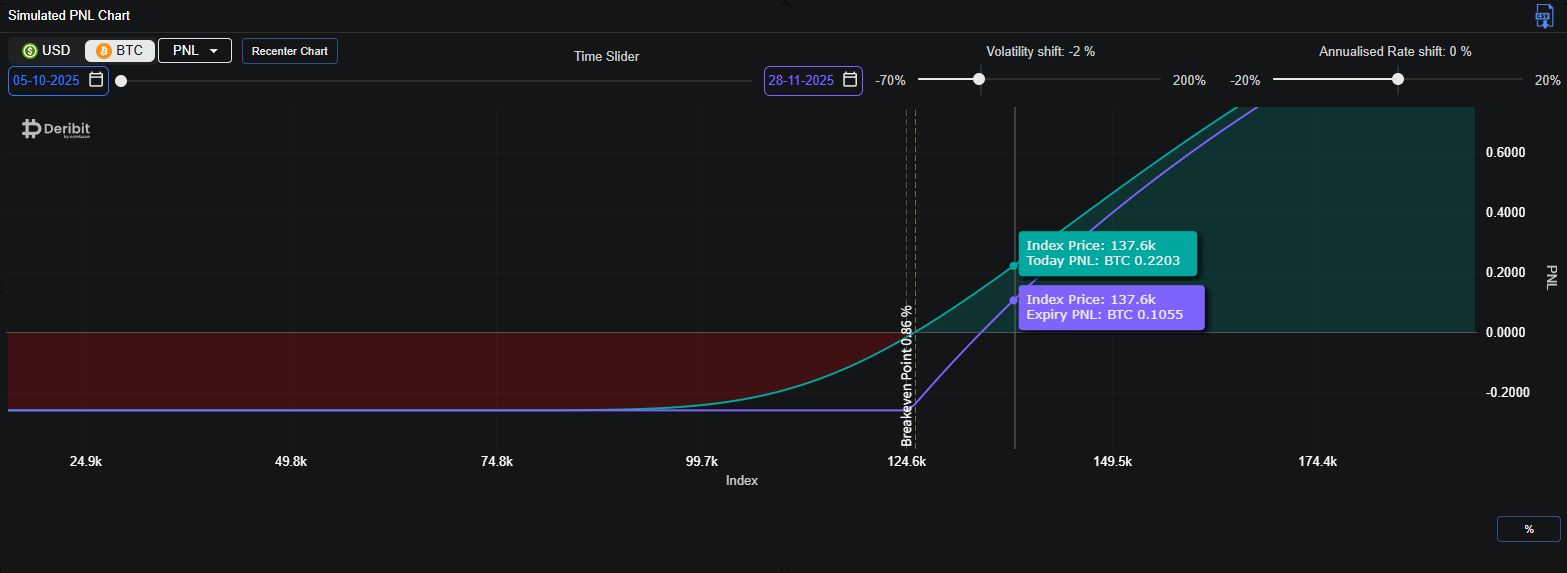This screenshot has height=573, width=1567.
Task: Open the calendar for the 05-10-2025 date
Action: tap(96, 80)
